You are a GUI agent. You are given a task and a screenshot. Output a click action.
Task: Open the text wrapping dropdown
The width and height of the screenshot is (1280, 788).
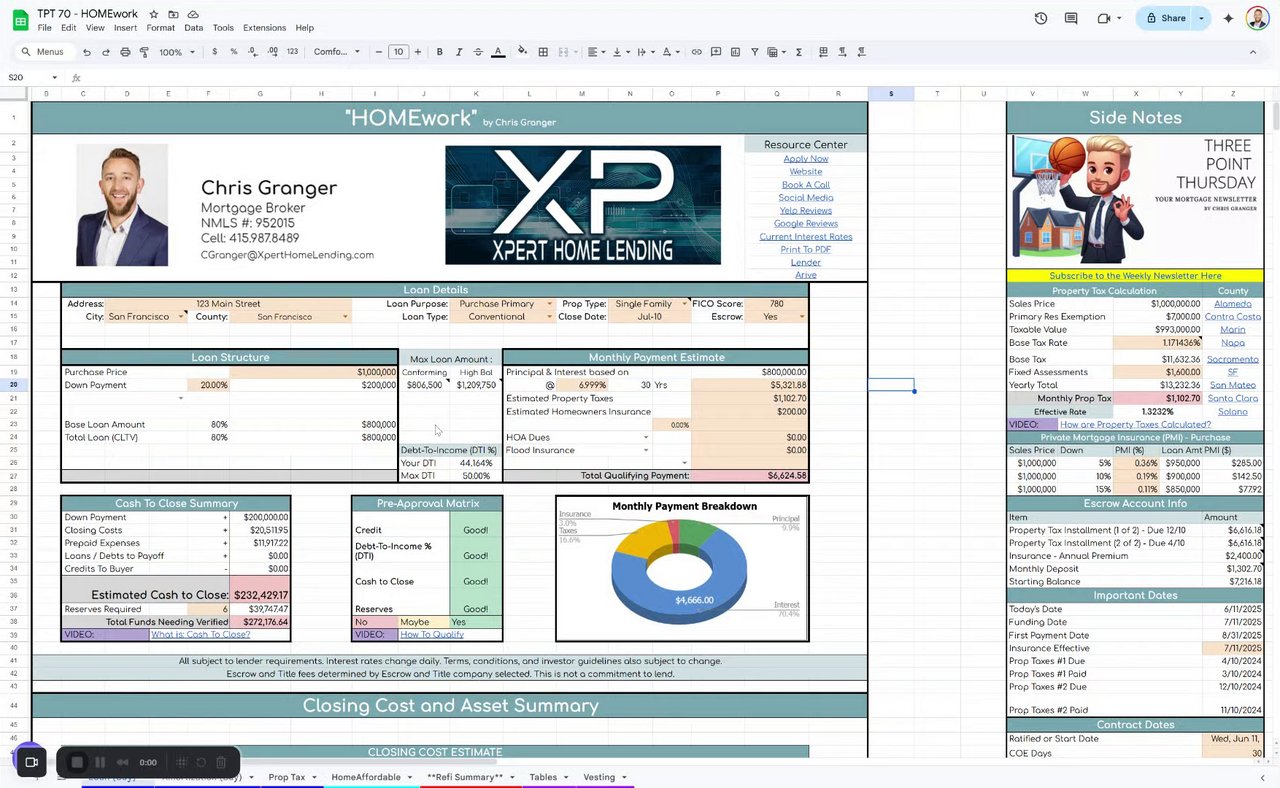click(x=645, y=52)
